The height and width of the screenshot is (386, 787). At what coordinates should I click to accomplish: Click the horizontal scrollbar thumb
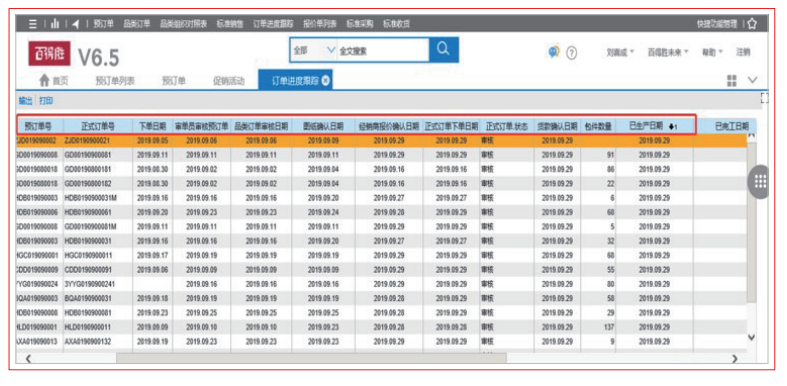[311, 358]
